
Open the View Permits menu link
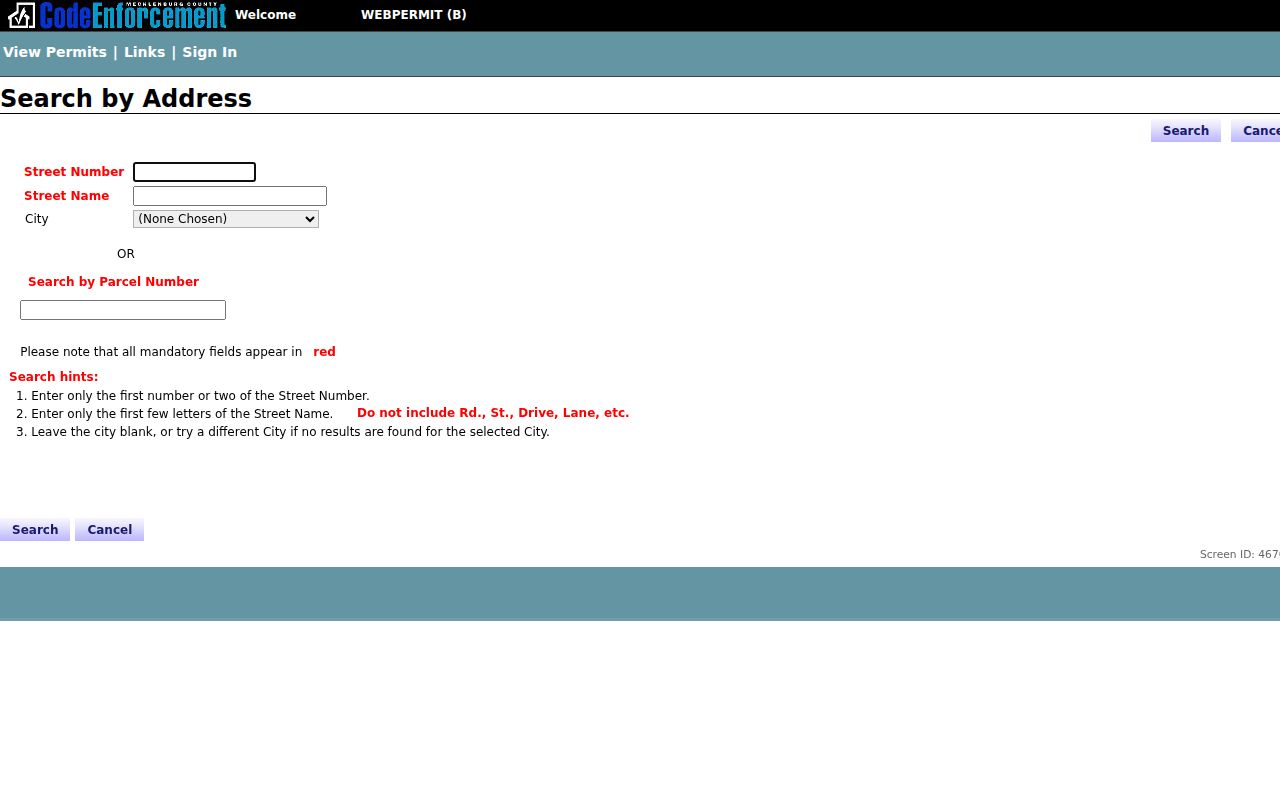[x=55, y=52]
